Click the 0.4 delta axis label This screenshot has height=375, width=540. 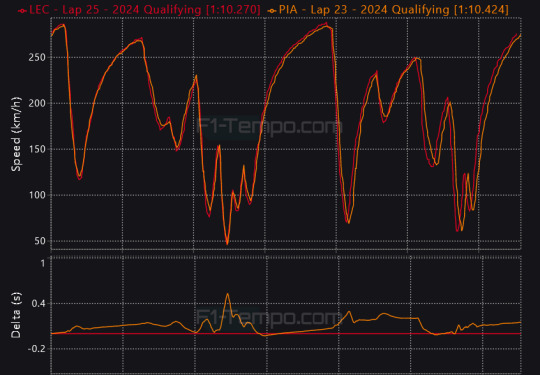(x=39, y=304)
